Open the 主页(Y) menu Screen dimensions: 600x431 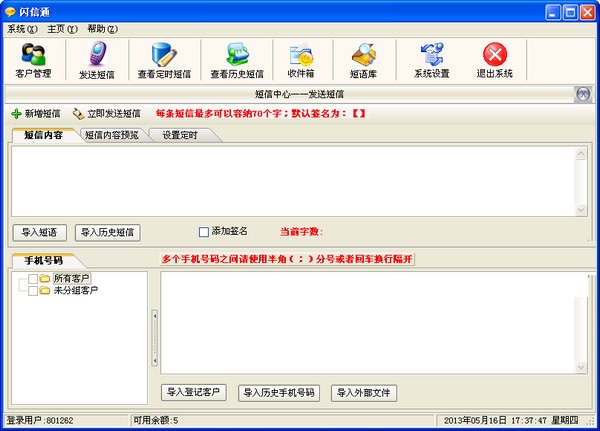click(x=62, y=29)
